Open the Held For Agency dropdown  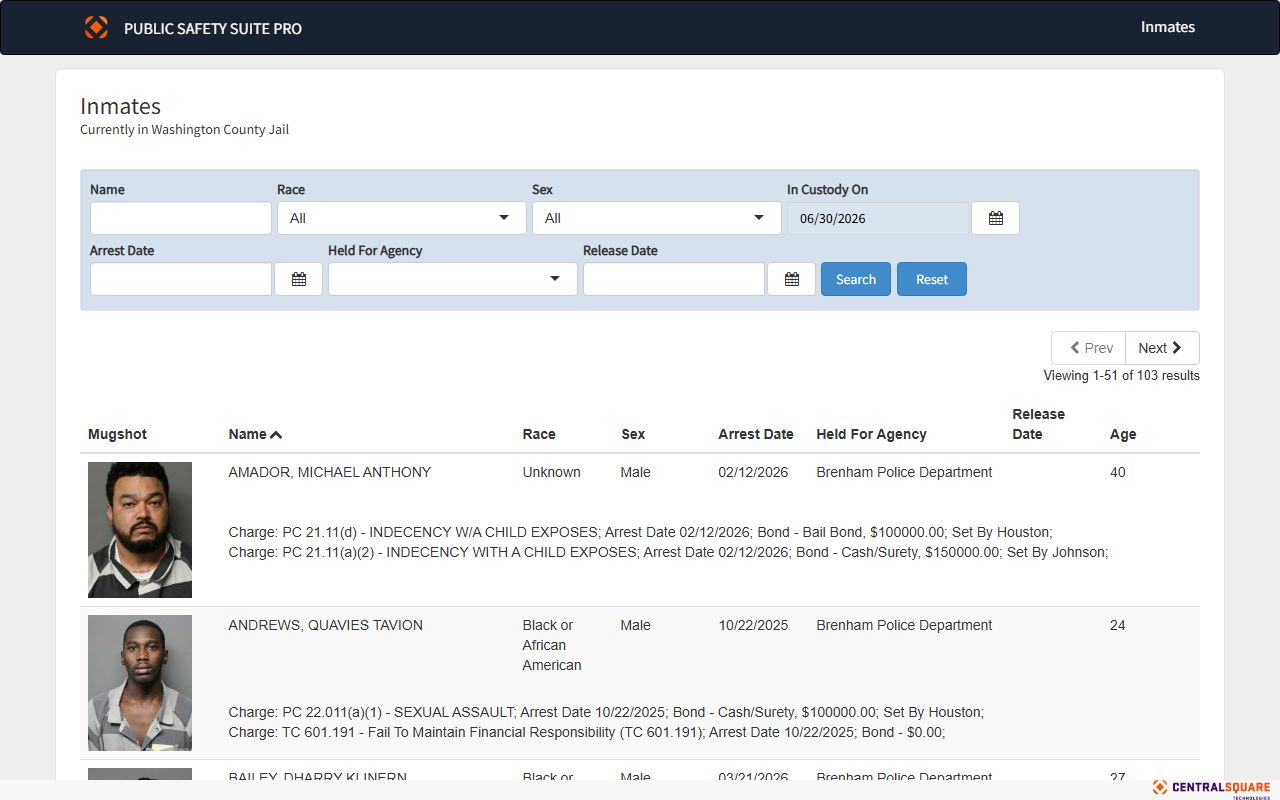pyautogui.click(x=453, y=279)
